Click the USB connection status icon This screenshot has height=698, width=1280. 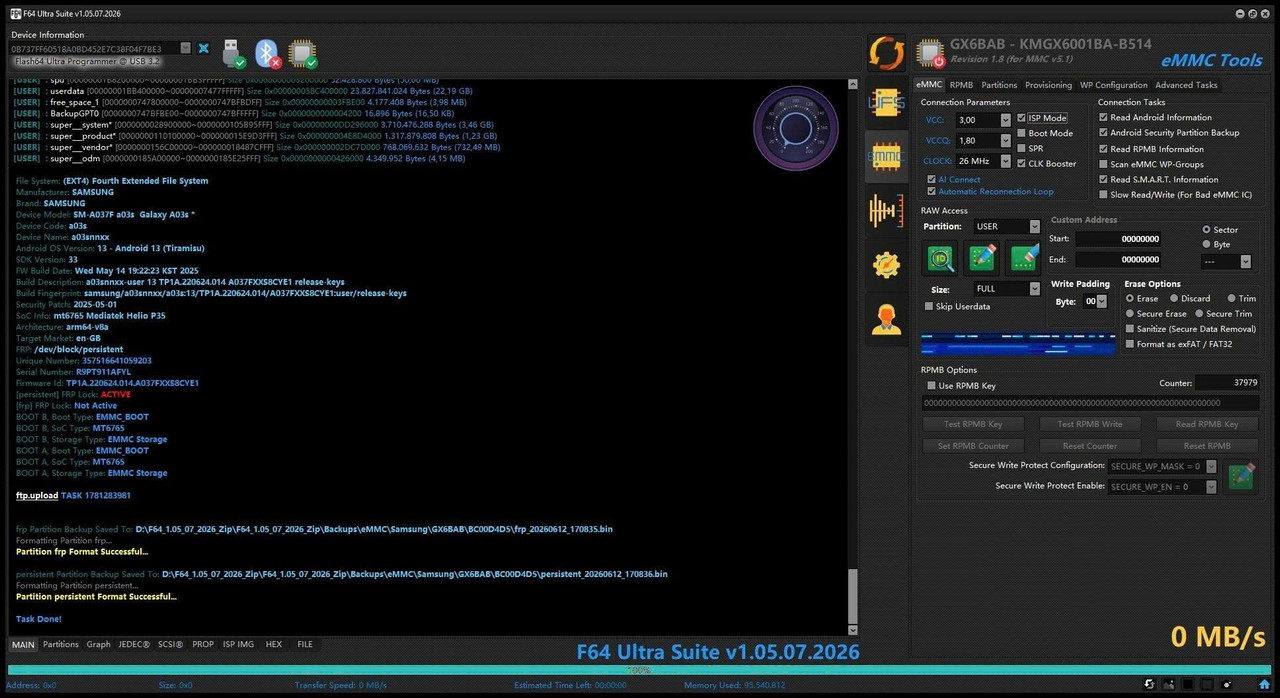pos(233,54)
